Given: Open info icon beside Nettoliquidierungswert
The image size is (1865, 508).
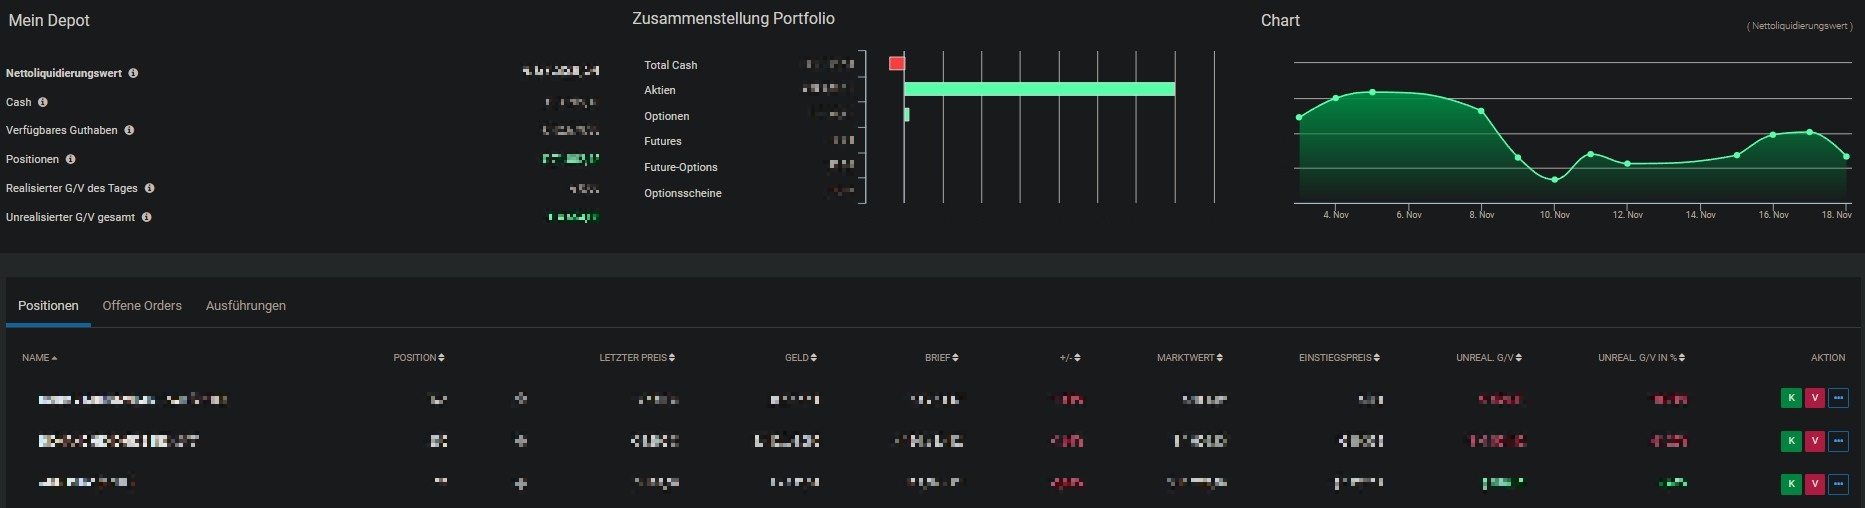Looking at the screenshot, I should click(x=133, y=73).
